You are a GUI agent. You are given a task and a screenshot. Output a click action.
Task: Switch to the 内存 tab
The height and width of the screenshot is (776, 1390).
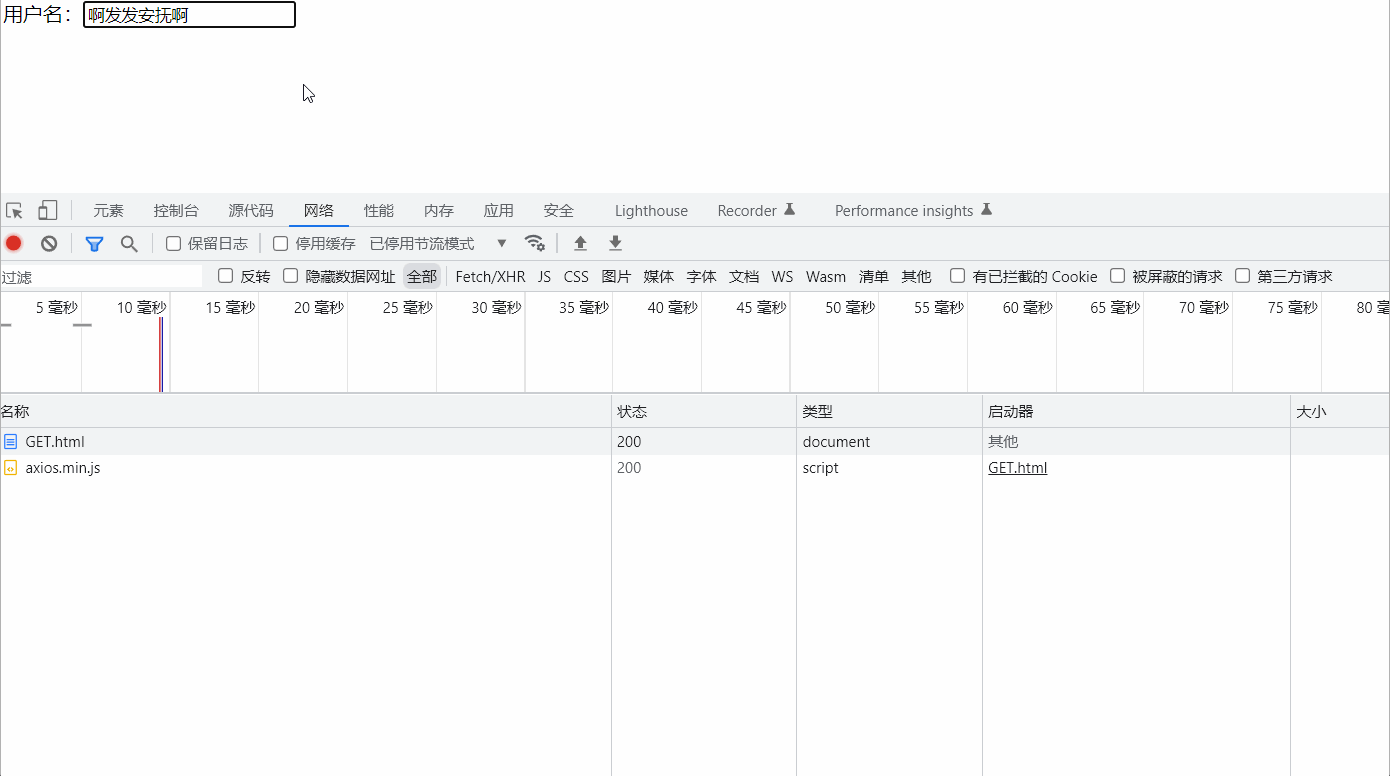[439, 211]
